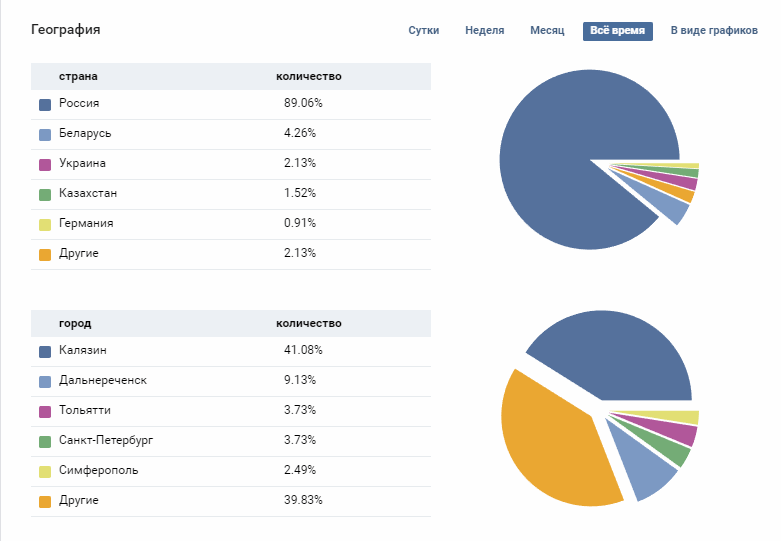The height and width of the screenshot is (541, 781).
Task: Click the light blue swatch beside Беларусь
Action: [x=45, y=134]
